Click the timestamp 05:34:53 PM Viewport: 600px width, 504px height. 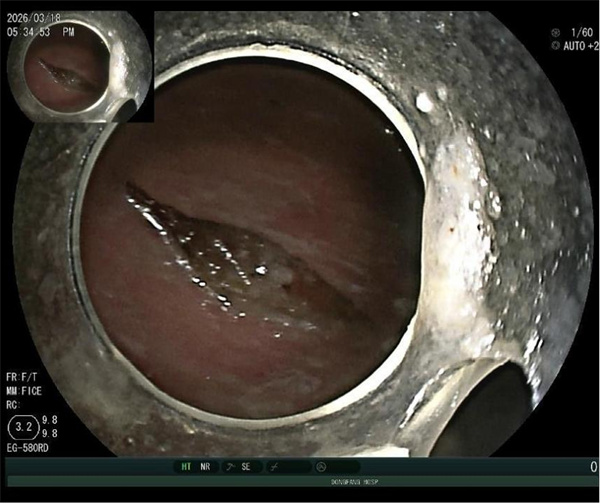point(44,32)
